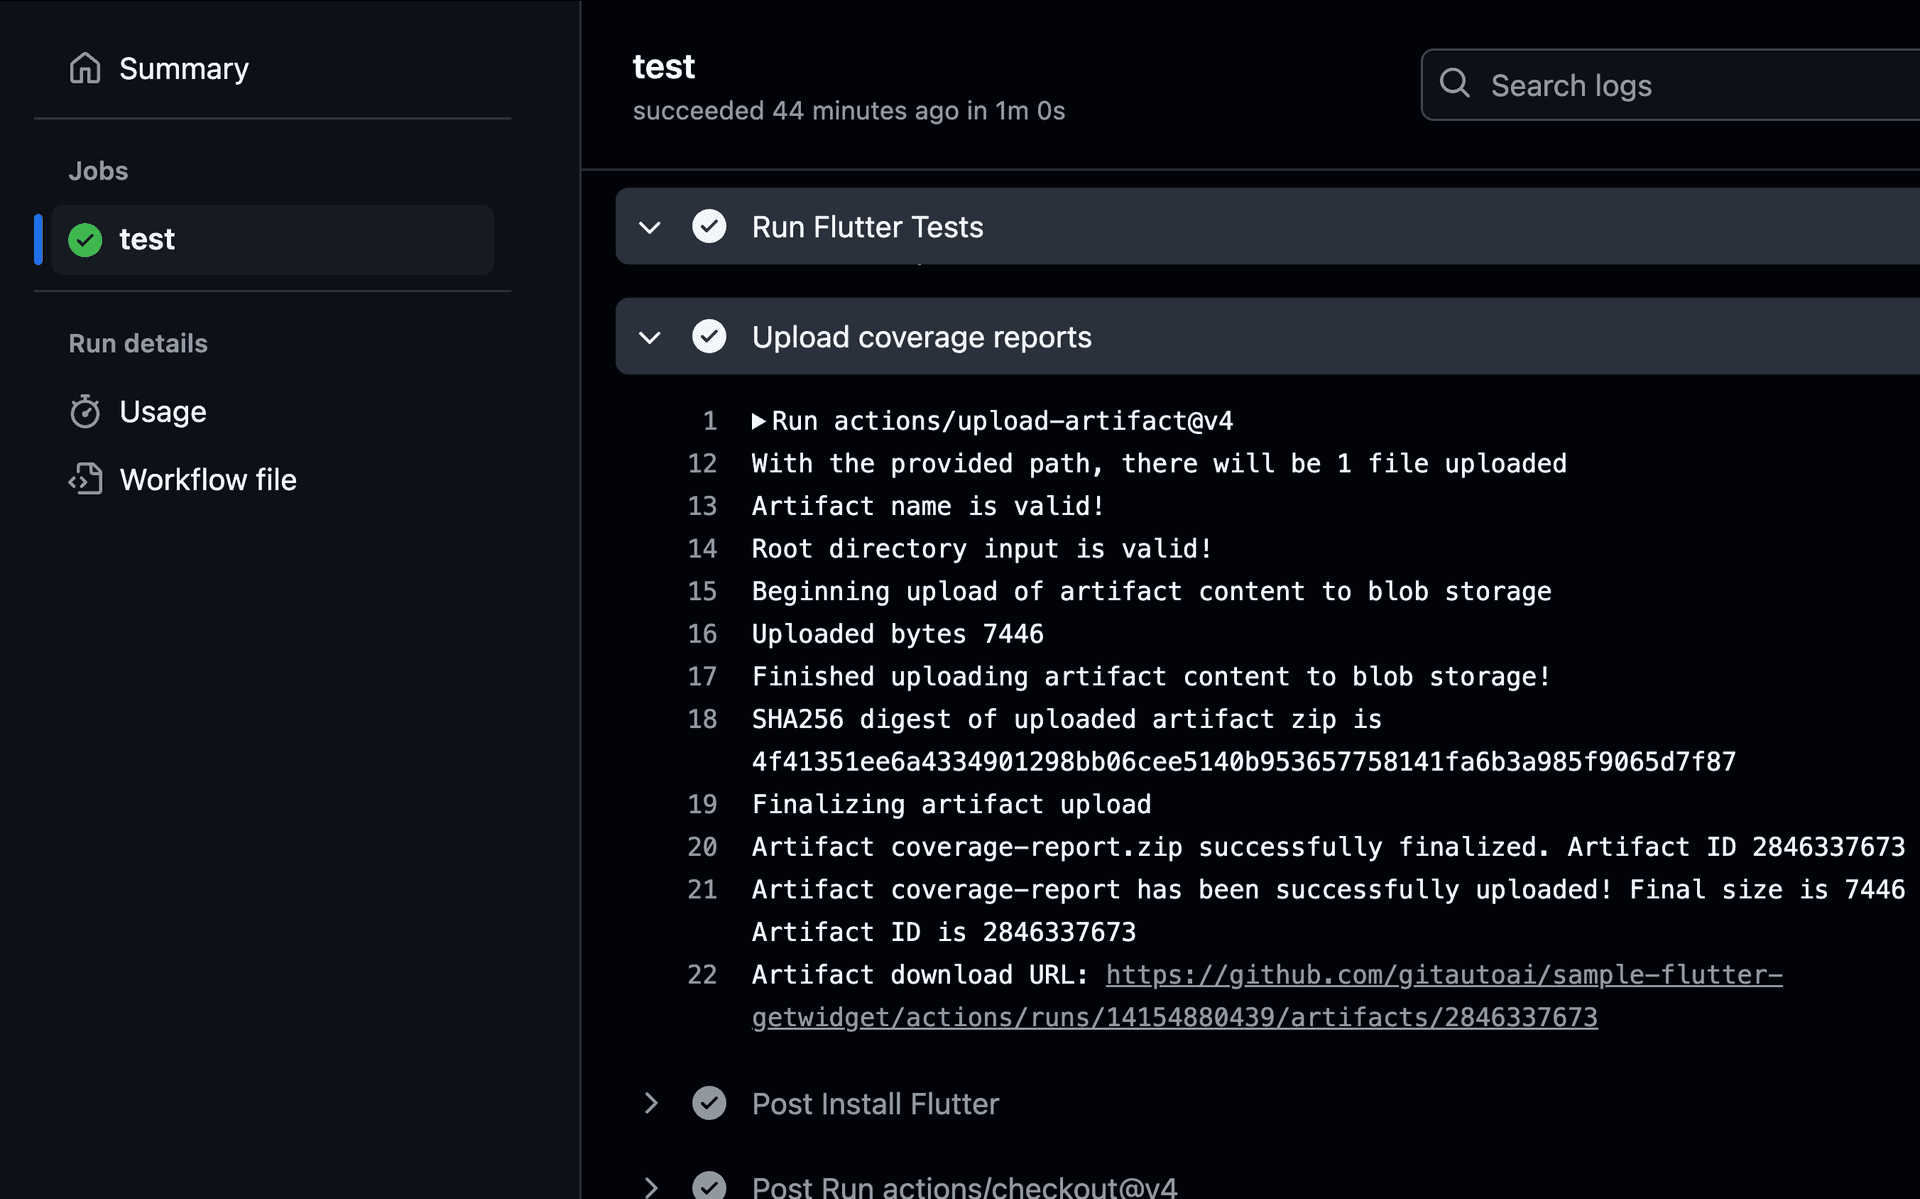This screenshot has width=1920, height=1199.
Task: Collapse the Run Flutter Tests step
Action: pyautogui.click(x=650, y=228)
